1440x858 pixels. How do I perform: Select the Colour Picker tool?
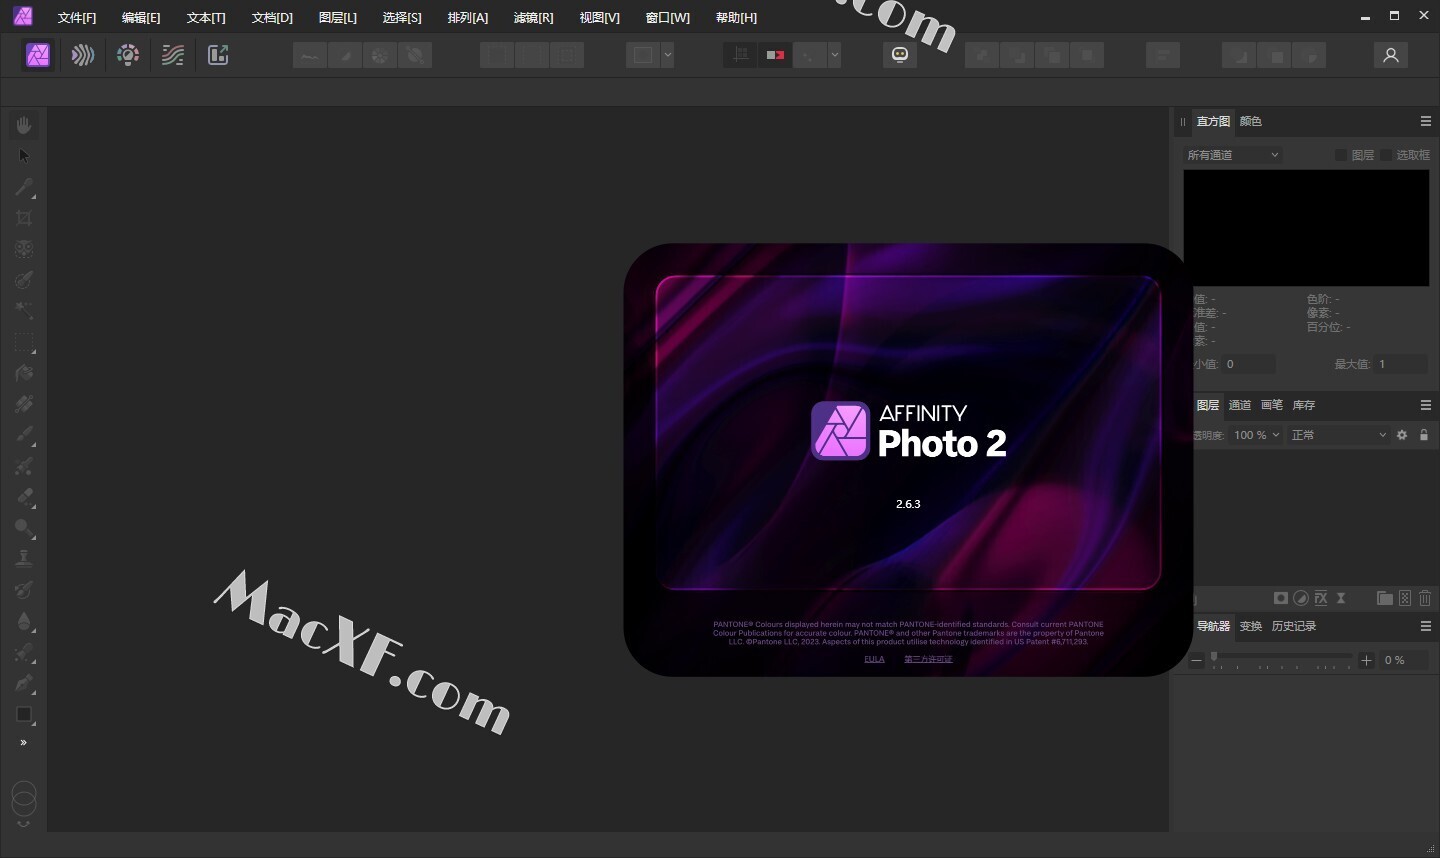click(x=24, y=187)
